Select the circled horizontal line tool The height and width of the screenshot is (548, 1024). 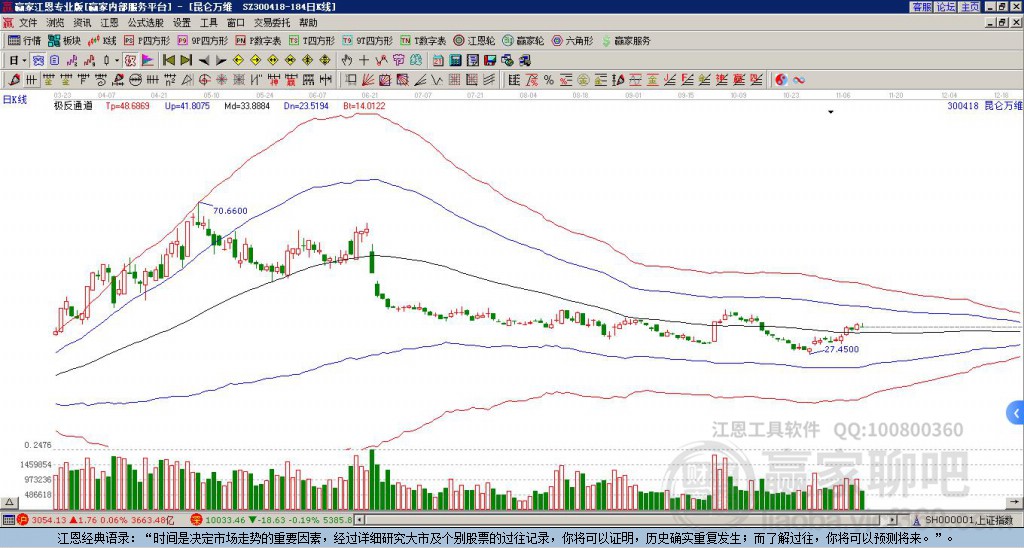pyautogui.click(x=135, y=80)
